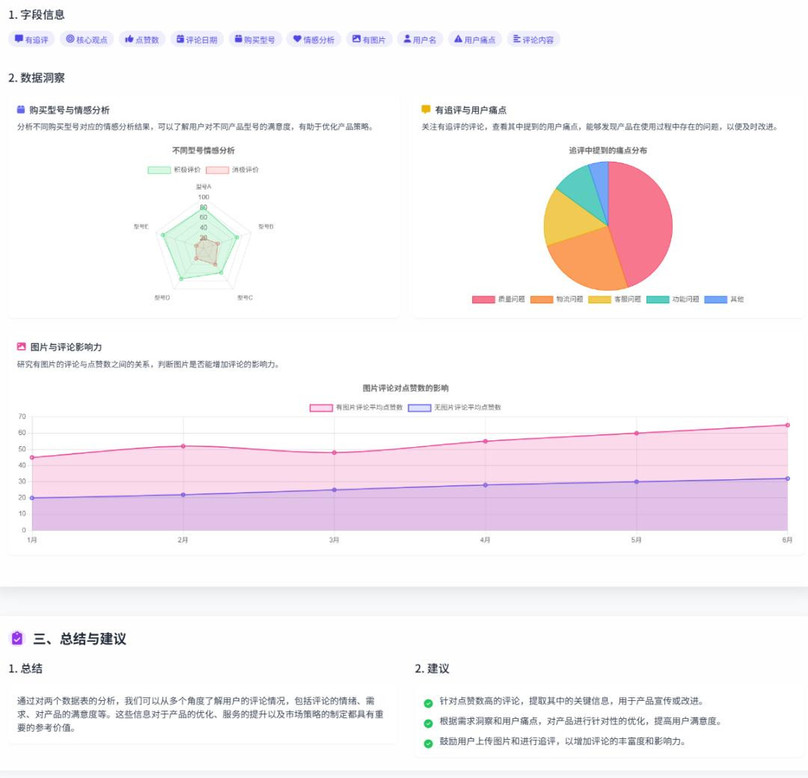
Task: Click the green check next to 针对点赞数高的评论
Action: pos(428,703)
